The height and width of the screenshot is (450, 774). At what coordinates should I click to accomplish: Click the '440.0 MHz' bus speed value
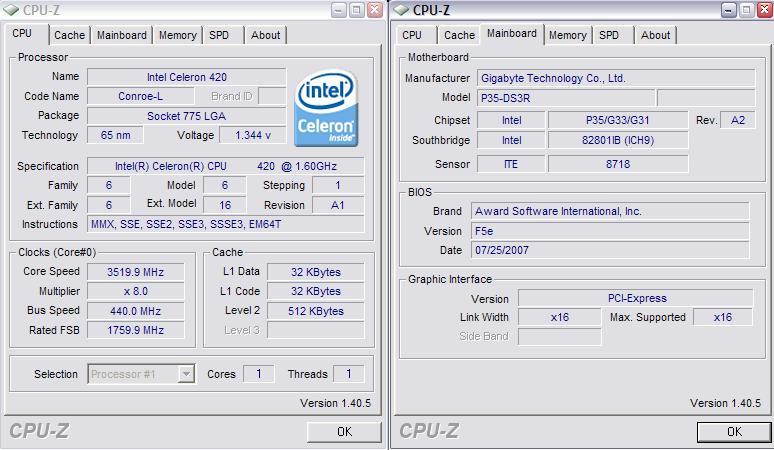tap(136, 311)
